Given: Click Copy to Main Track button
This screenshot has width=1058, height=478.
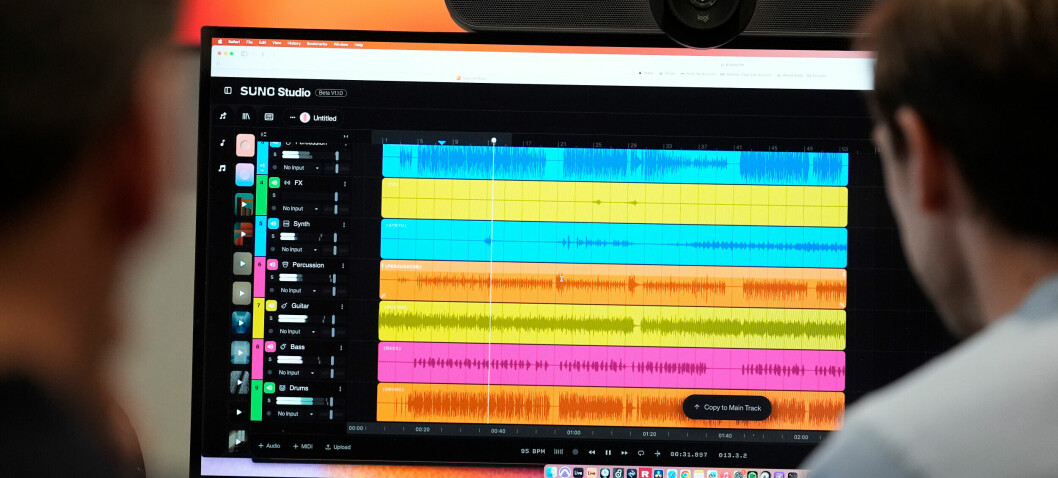Looking at the screenshot, I should [727, 408].
